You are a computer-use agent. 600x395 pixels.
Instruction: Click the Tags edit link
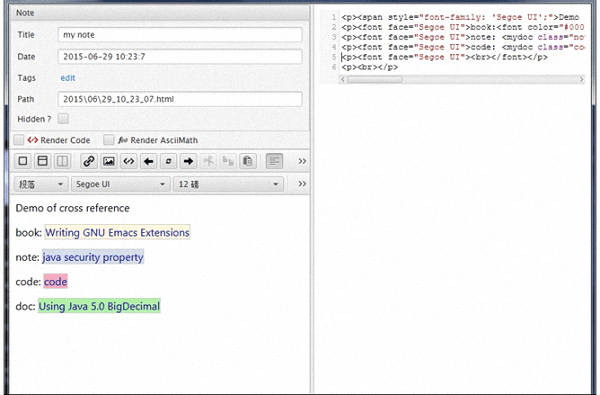(x=68, y=78)
